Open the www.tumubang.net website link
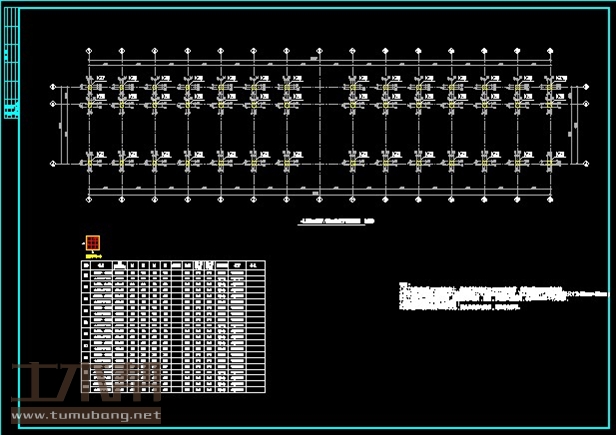 point(86,414)
